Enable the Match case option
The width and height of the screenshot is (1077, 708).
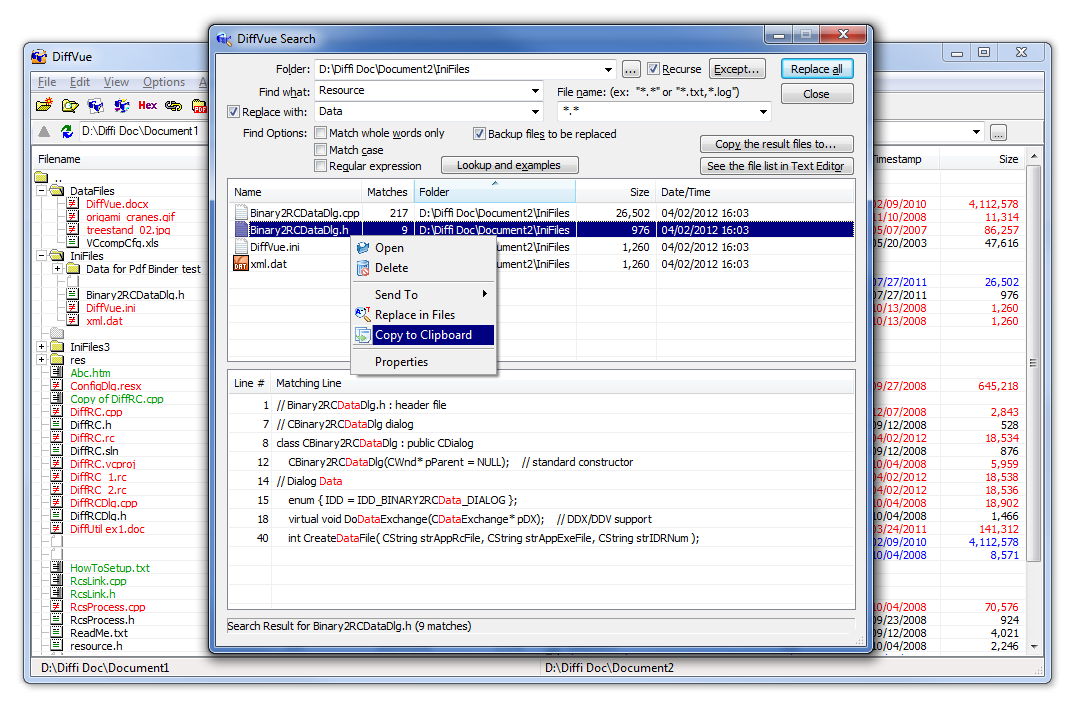click(320, 150)
